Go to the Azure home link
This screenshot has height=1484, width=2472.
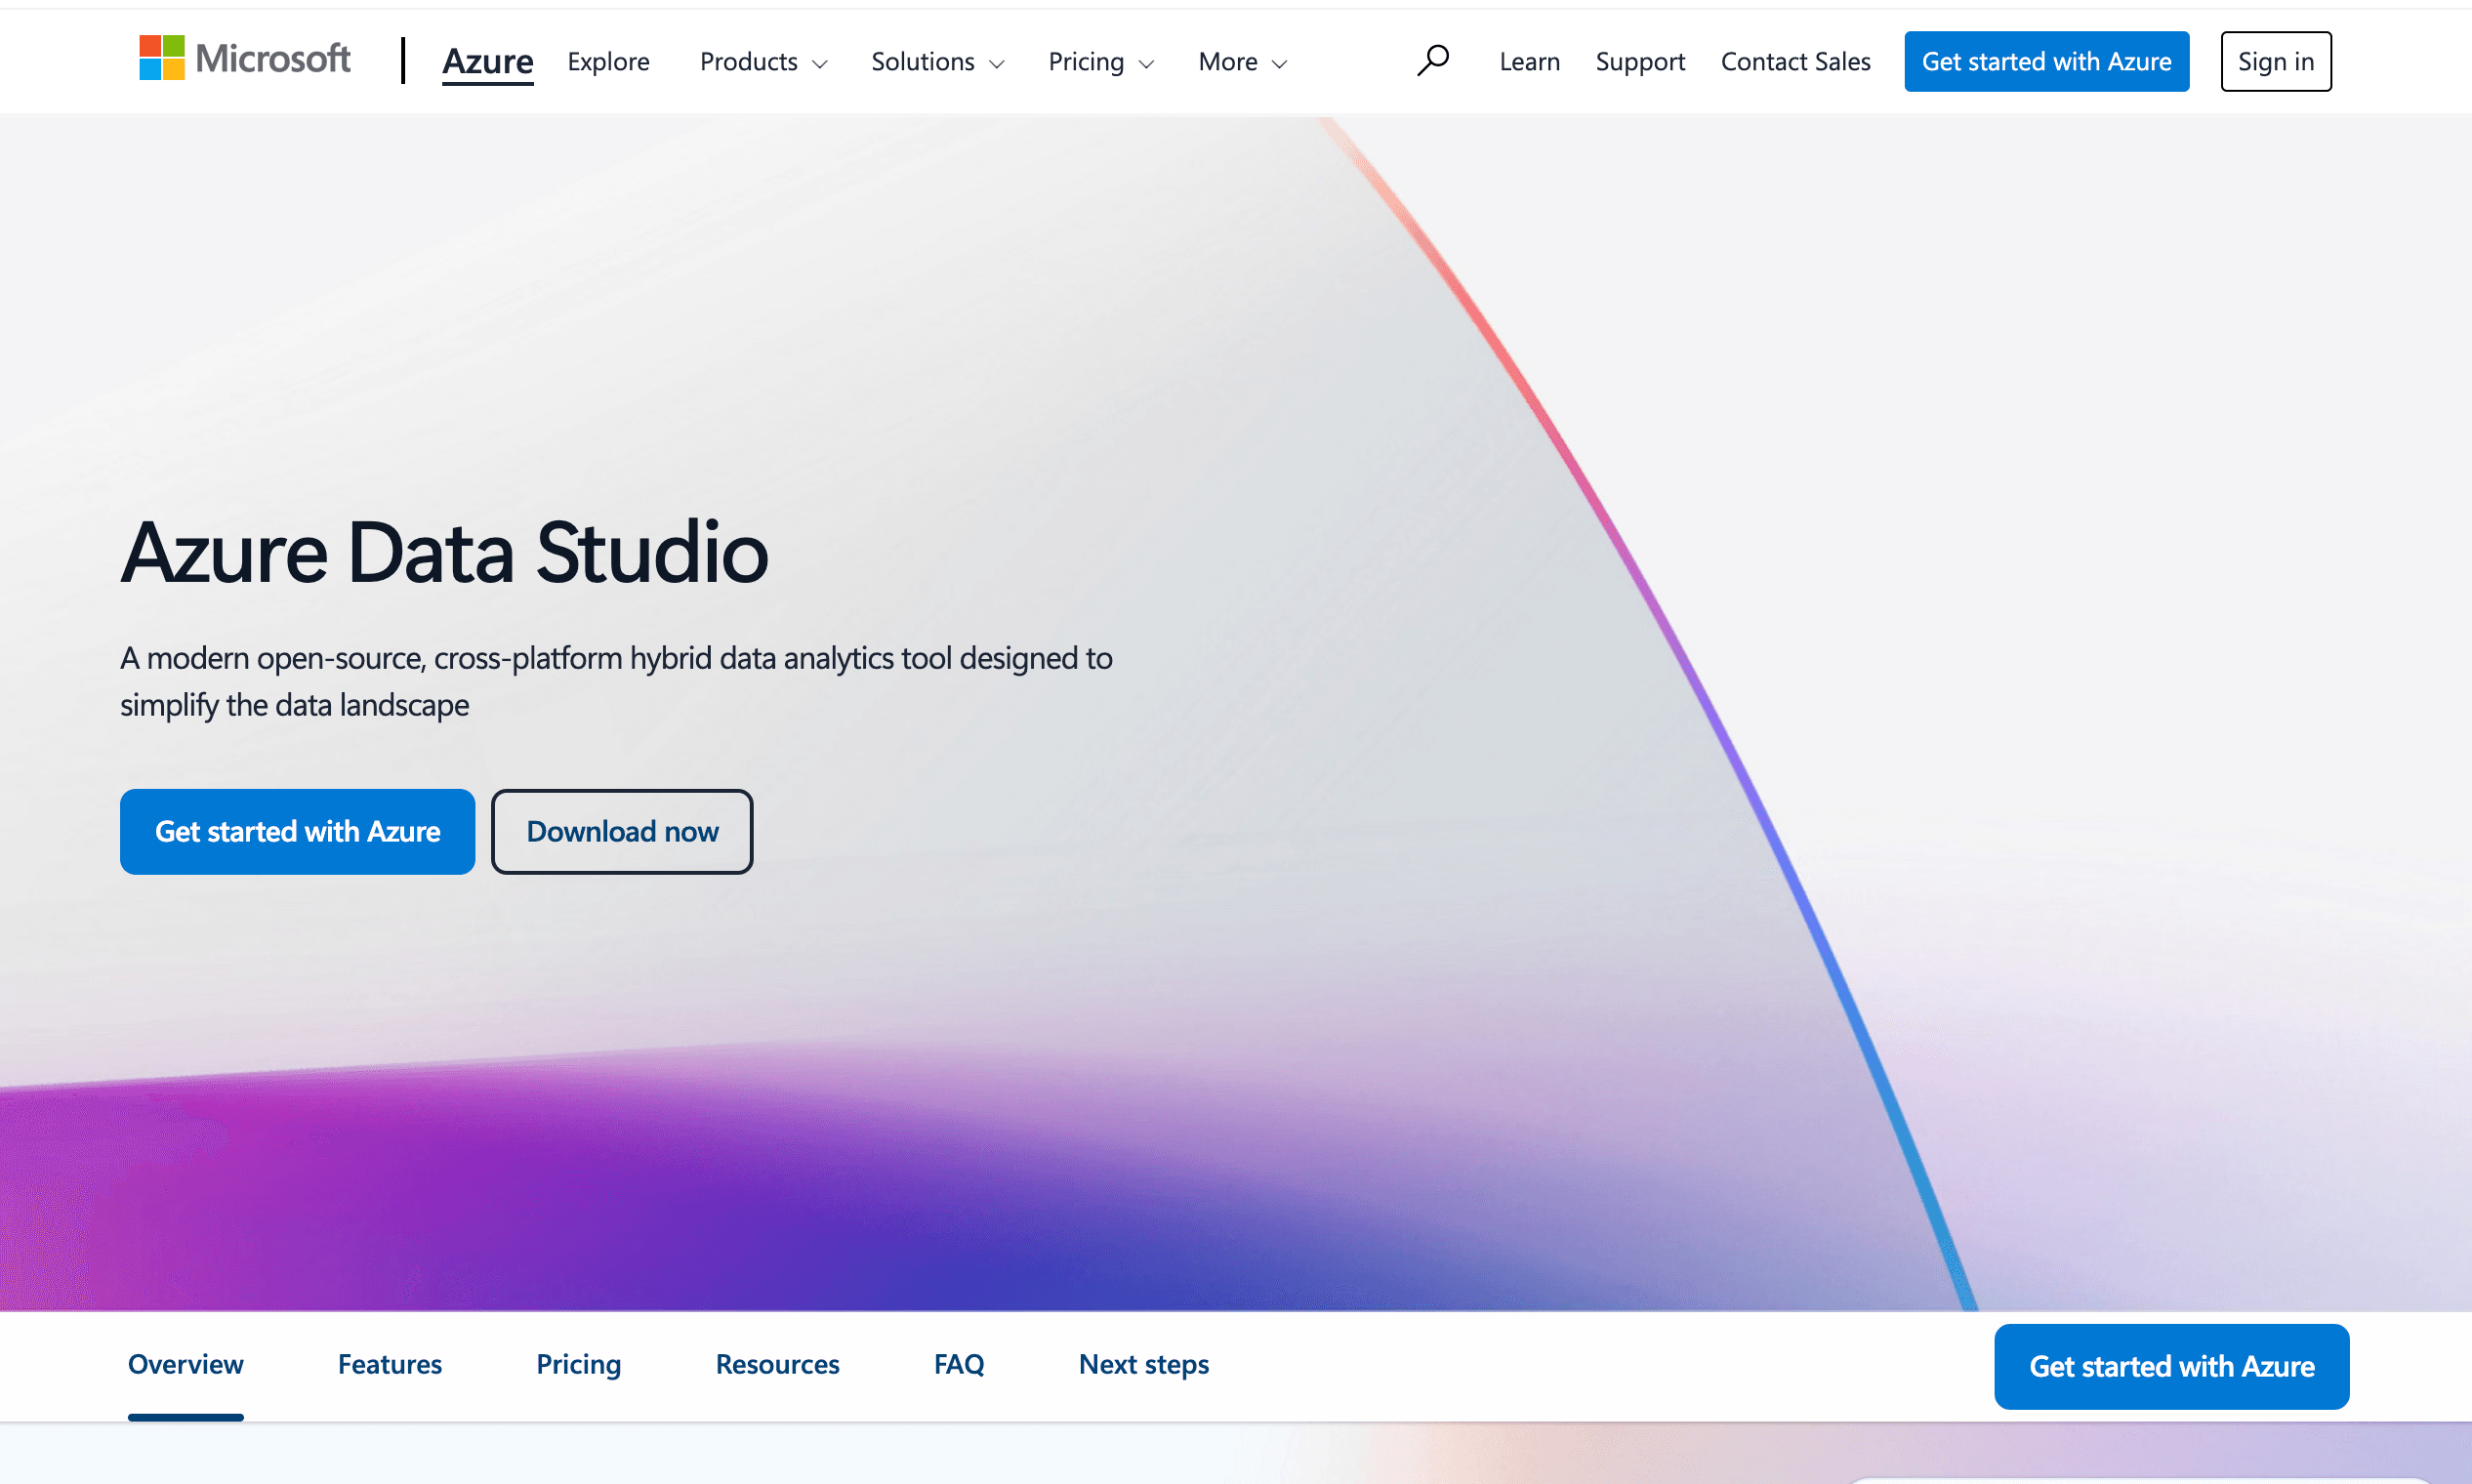pos(487,62)
